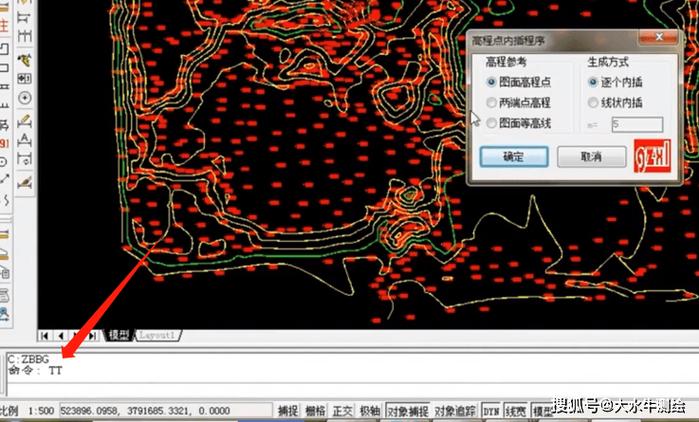Select 逐个内插 generation mode

[593, 82]
